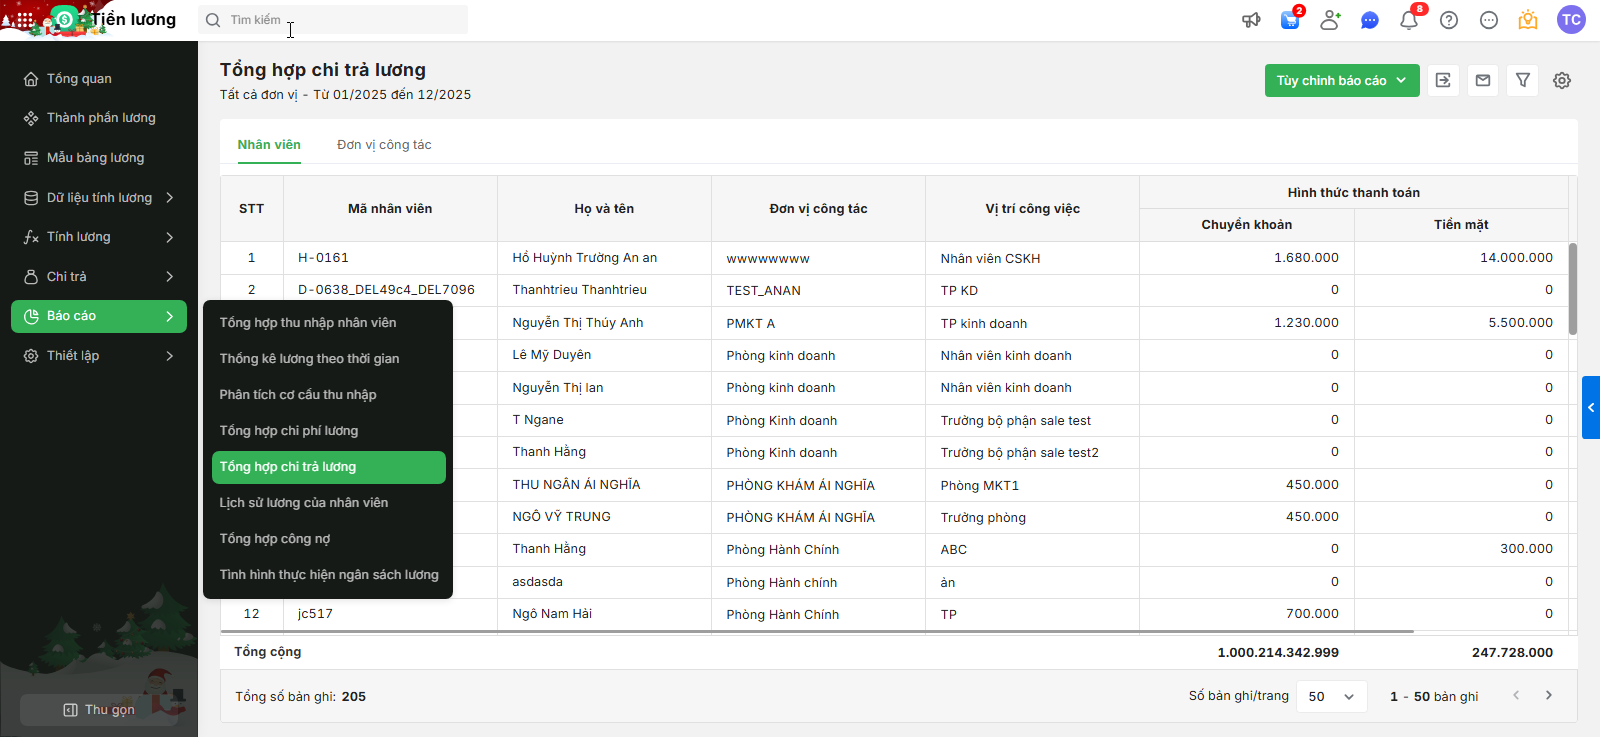Go to next page arrow
The width and height of the screenshot is (1600, 737).
(x=1549, y=695)
